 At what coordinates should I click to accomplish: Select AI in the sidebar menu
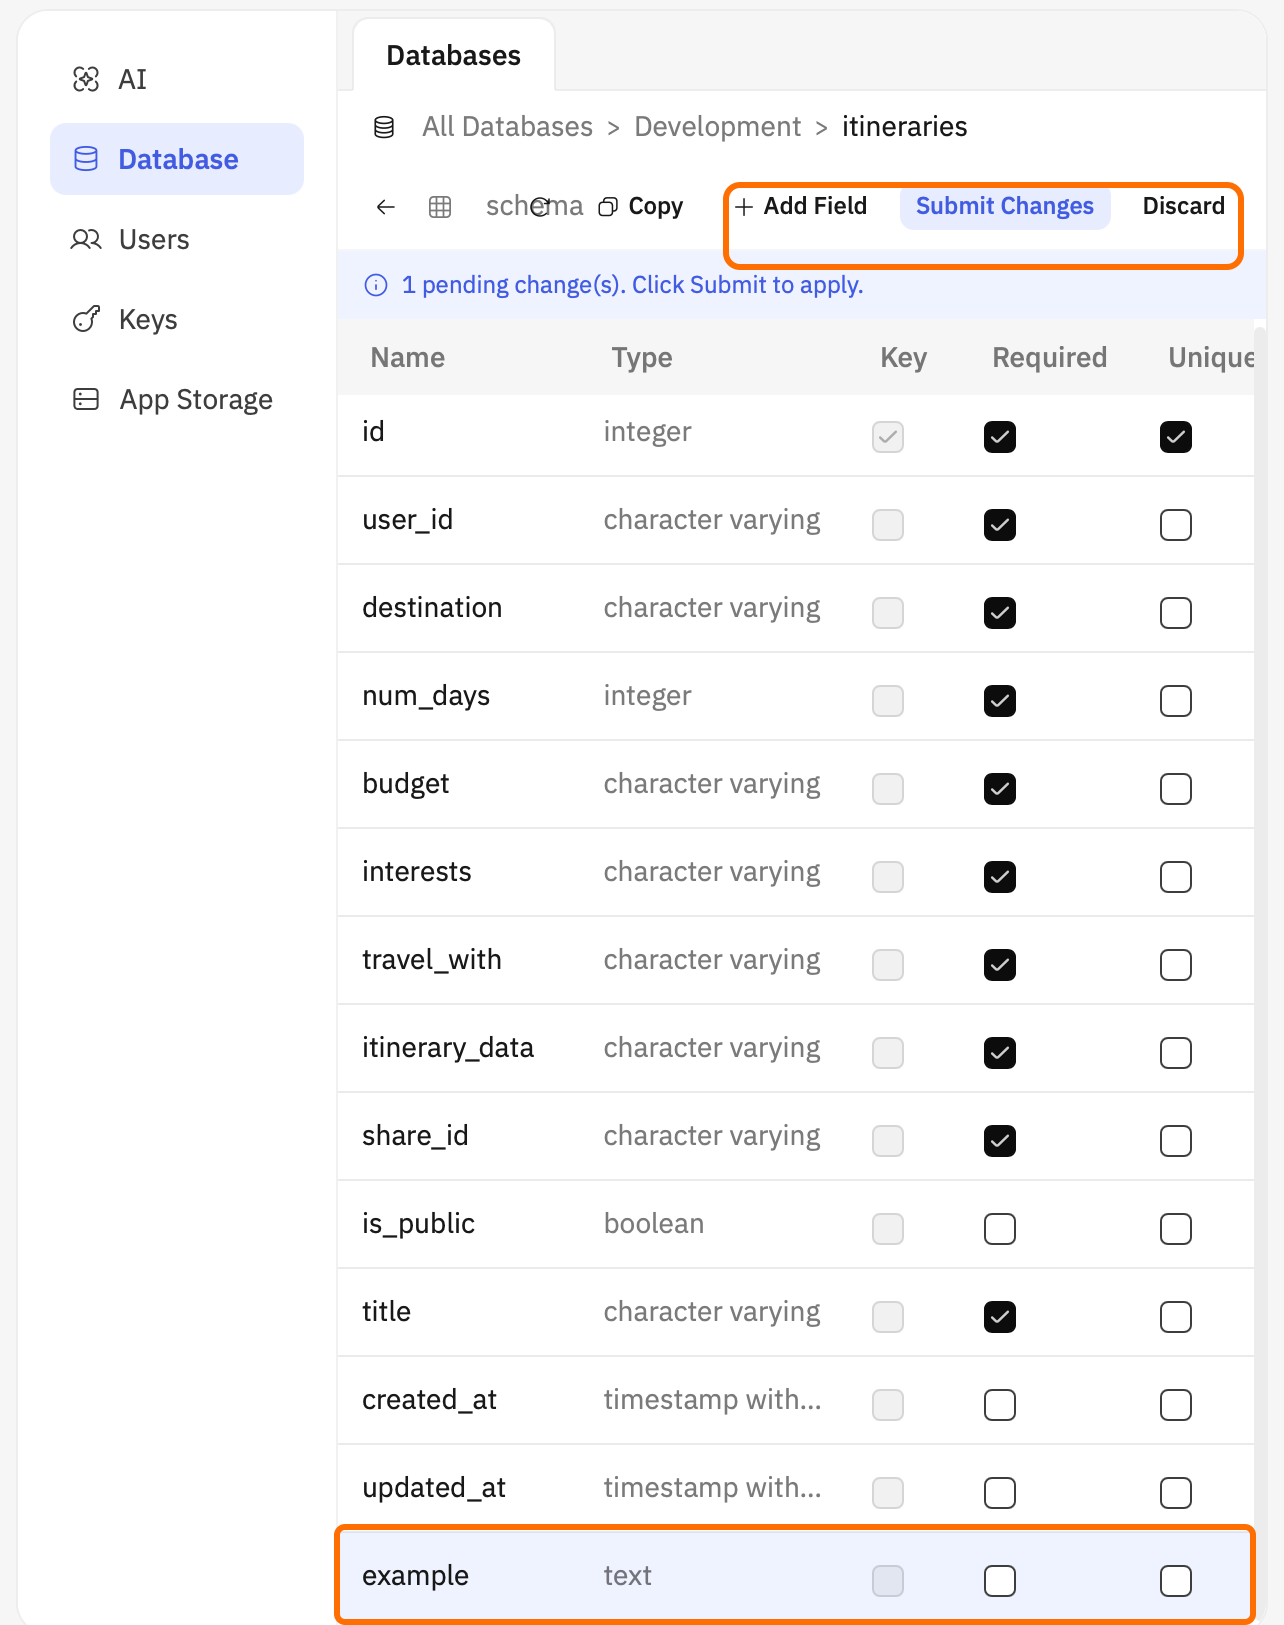pyautogui.click(x=177, y=79)
